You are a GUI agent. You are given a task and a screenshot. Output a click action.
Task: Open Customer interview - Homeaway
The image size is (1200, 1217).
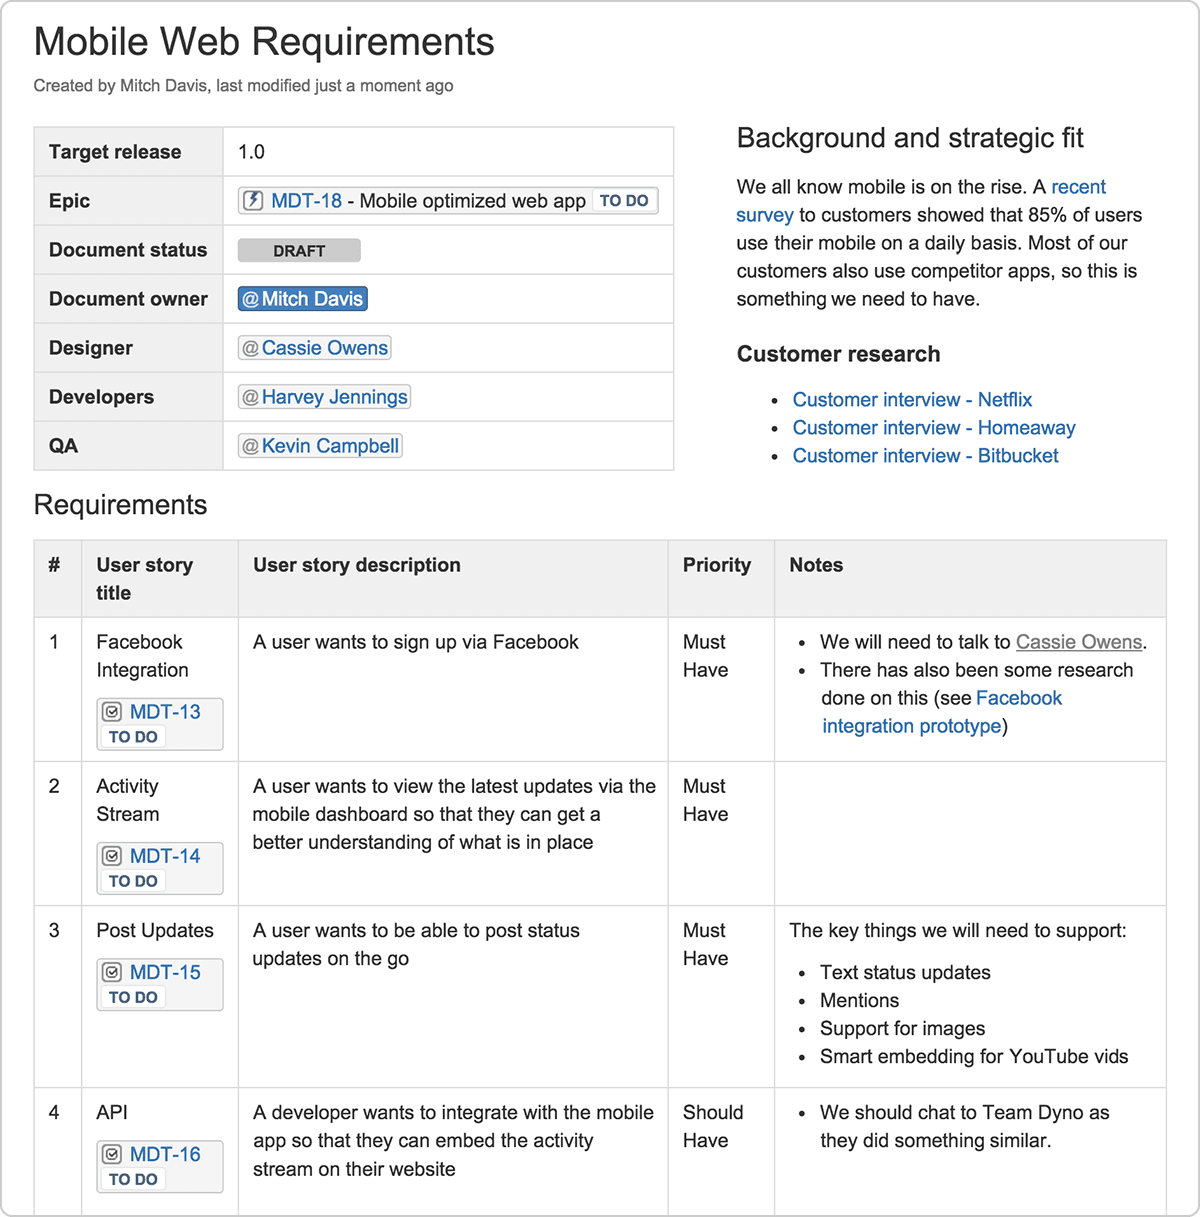[x=933, y=427]
